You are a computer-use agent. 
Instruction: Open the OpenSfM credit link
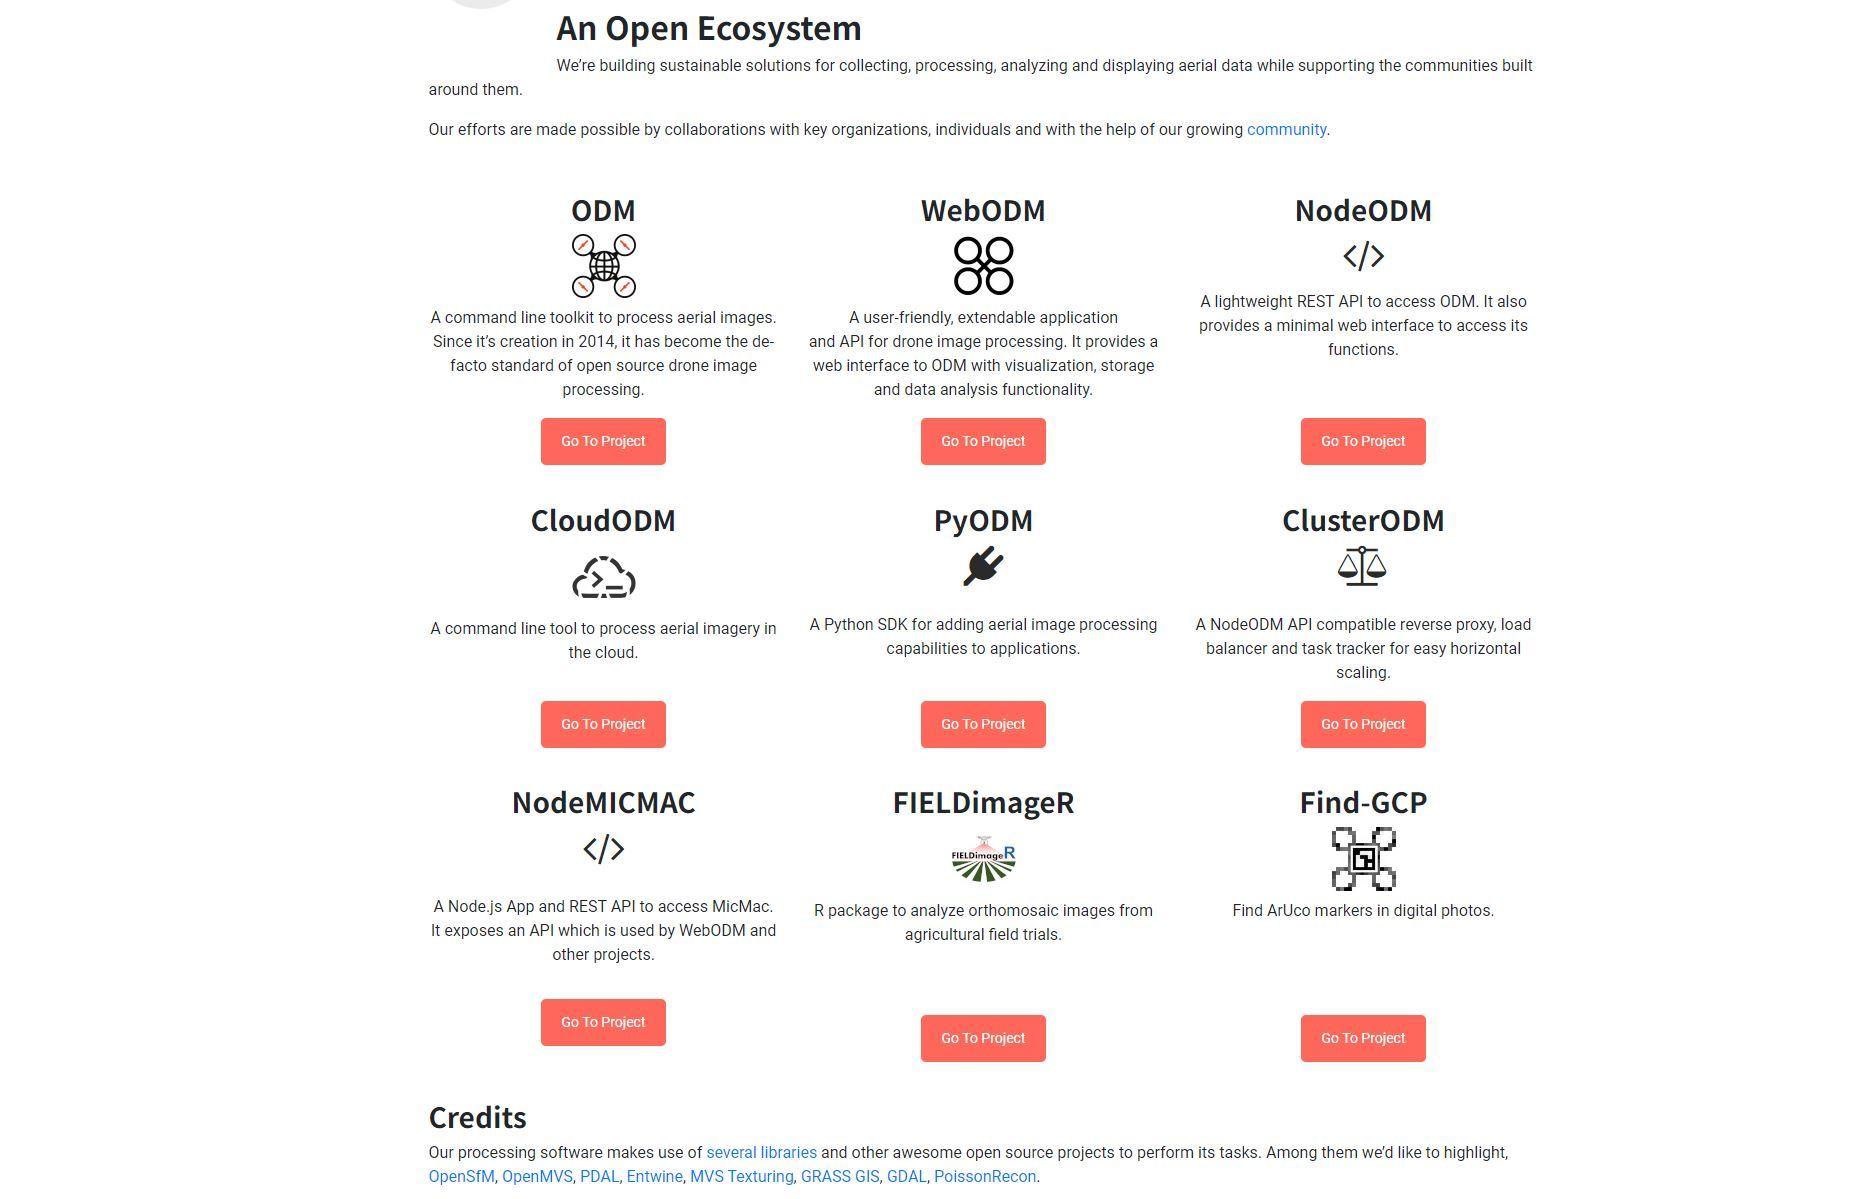[461, 1177]
